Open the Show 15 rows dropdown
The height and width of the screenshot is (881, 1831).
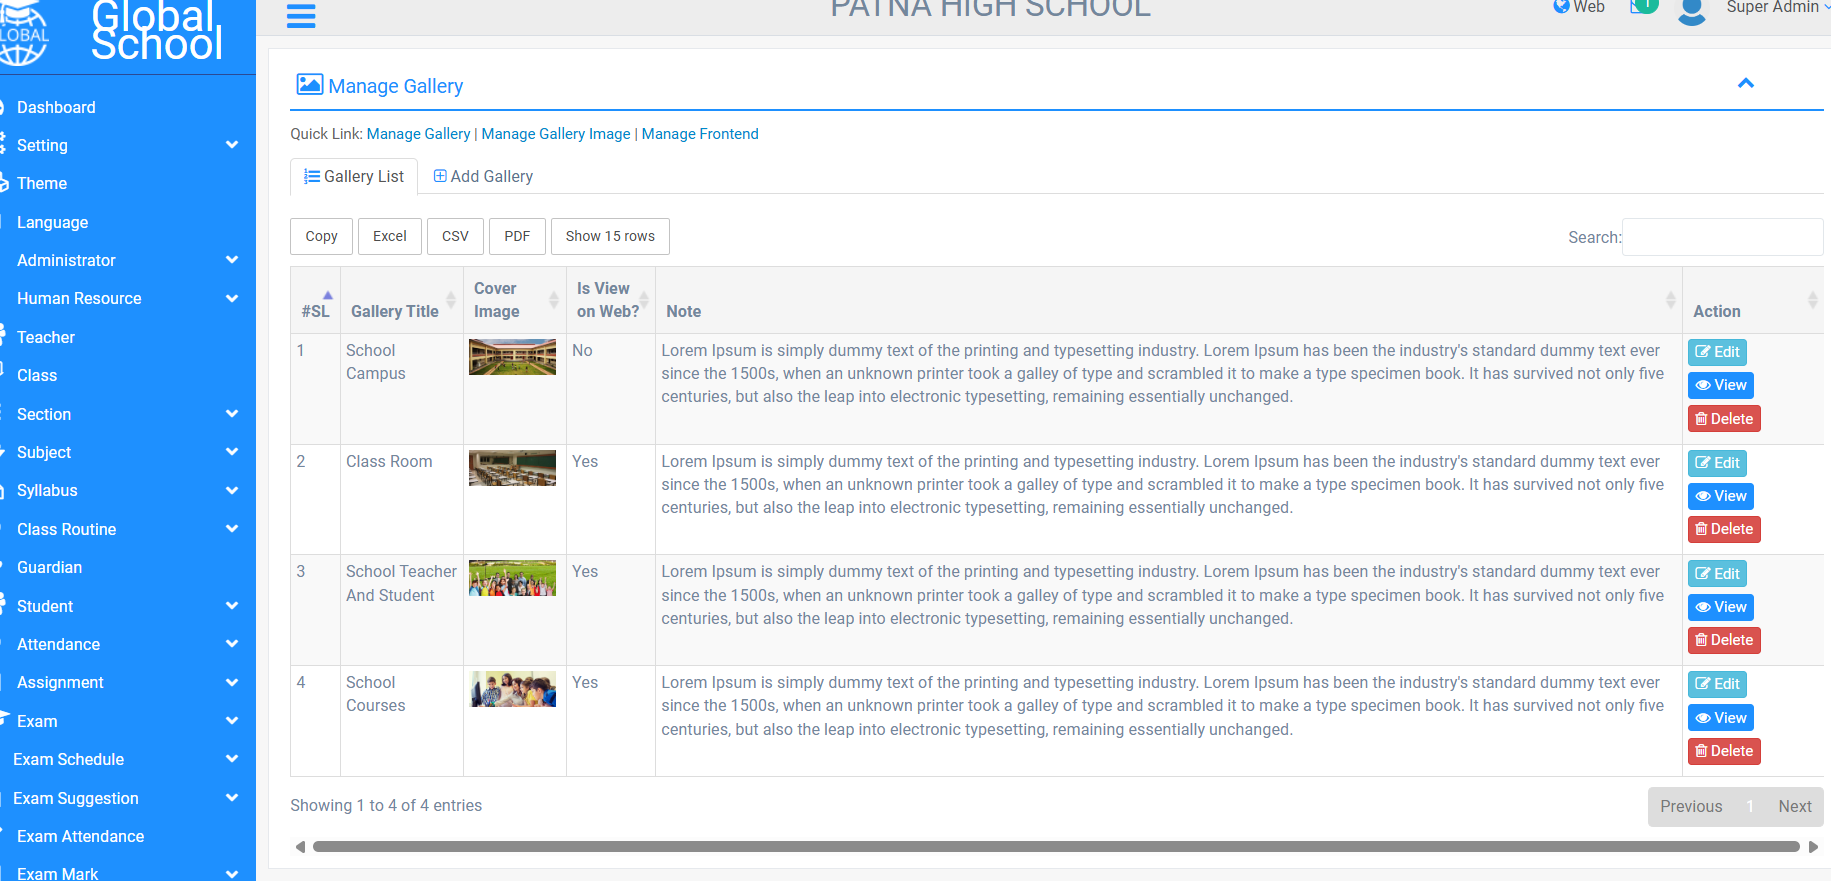(610, 236)
